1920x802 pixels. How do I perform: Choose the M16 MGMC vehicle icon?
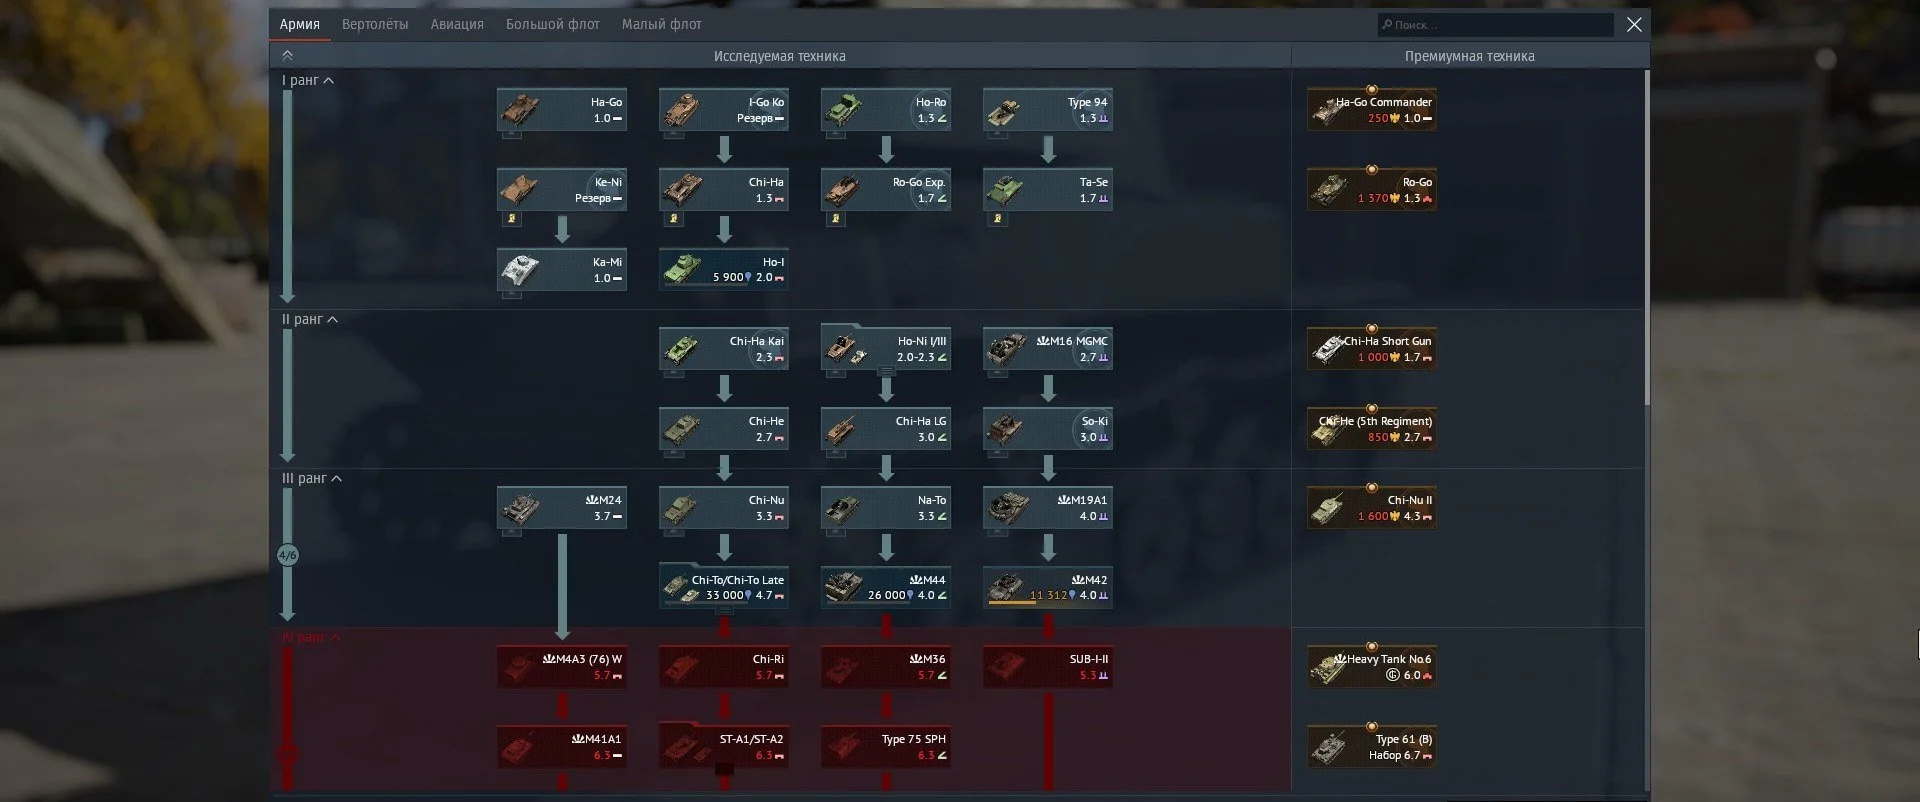1006,348
